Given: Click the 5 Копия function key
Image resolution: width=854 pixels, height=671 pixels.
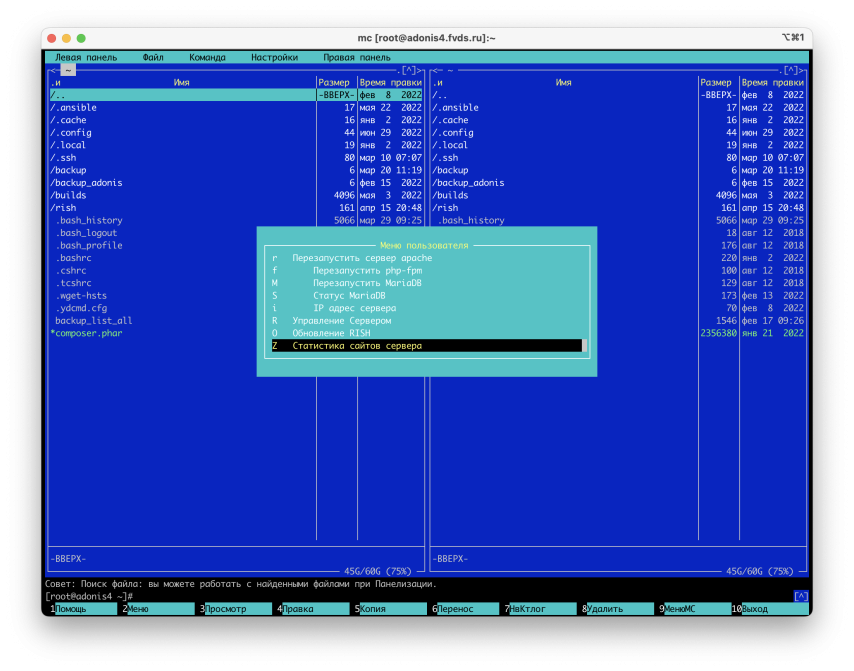Looking at the screenshot, I should pos(391,609).
